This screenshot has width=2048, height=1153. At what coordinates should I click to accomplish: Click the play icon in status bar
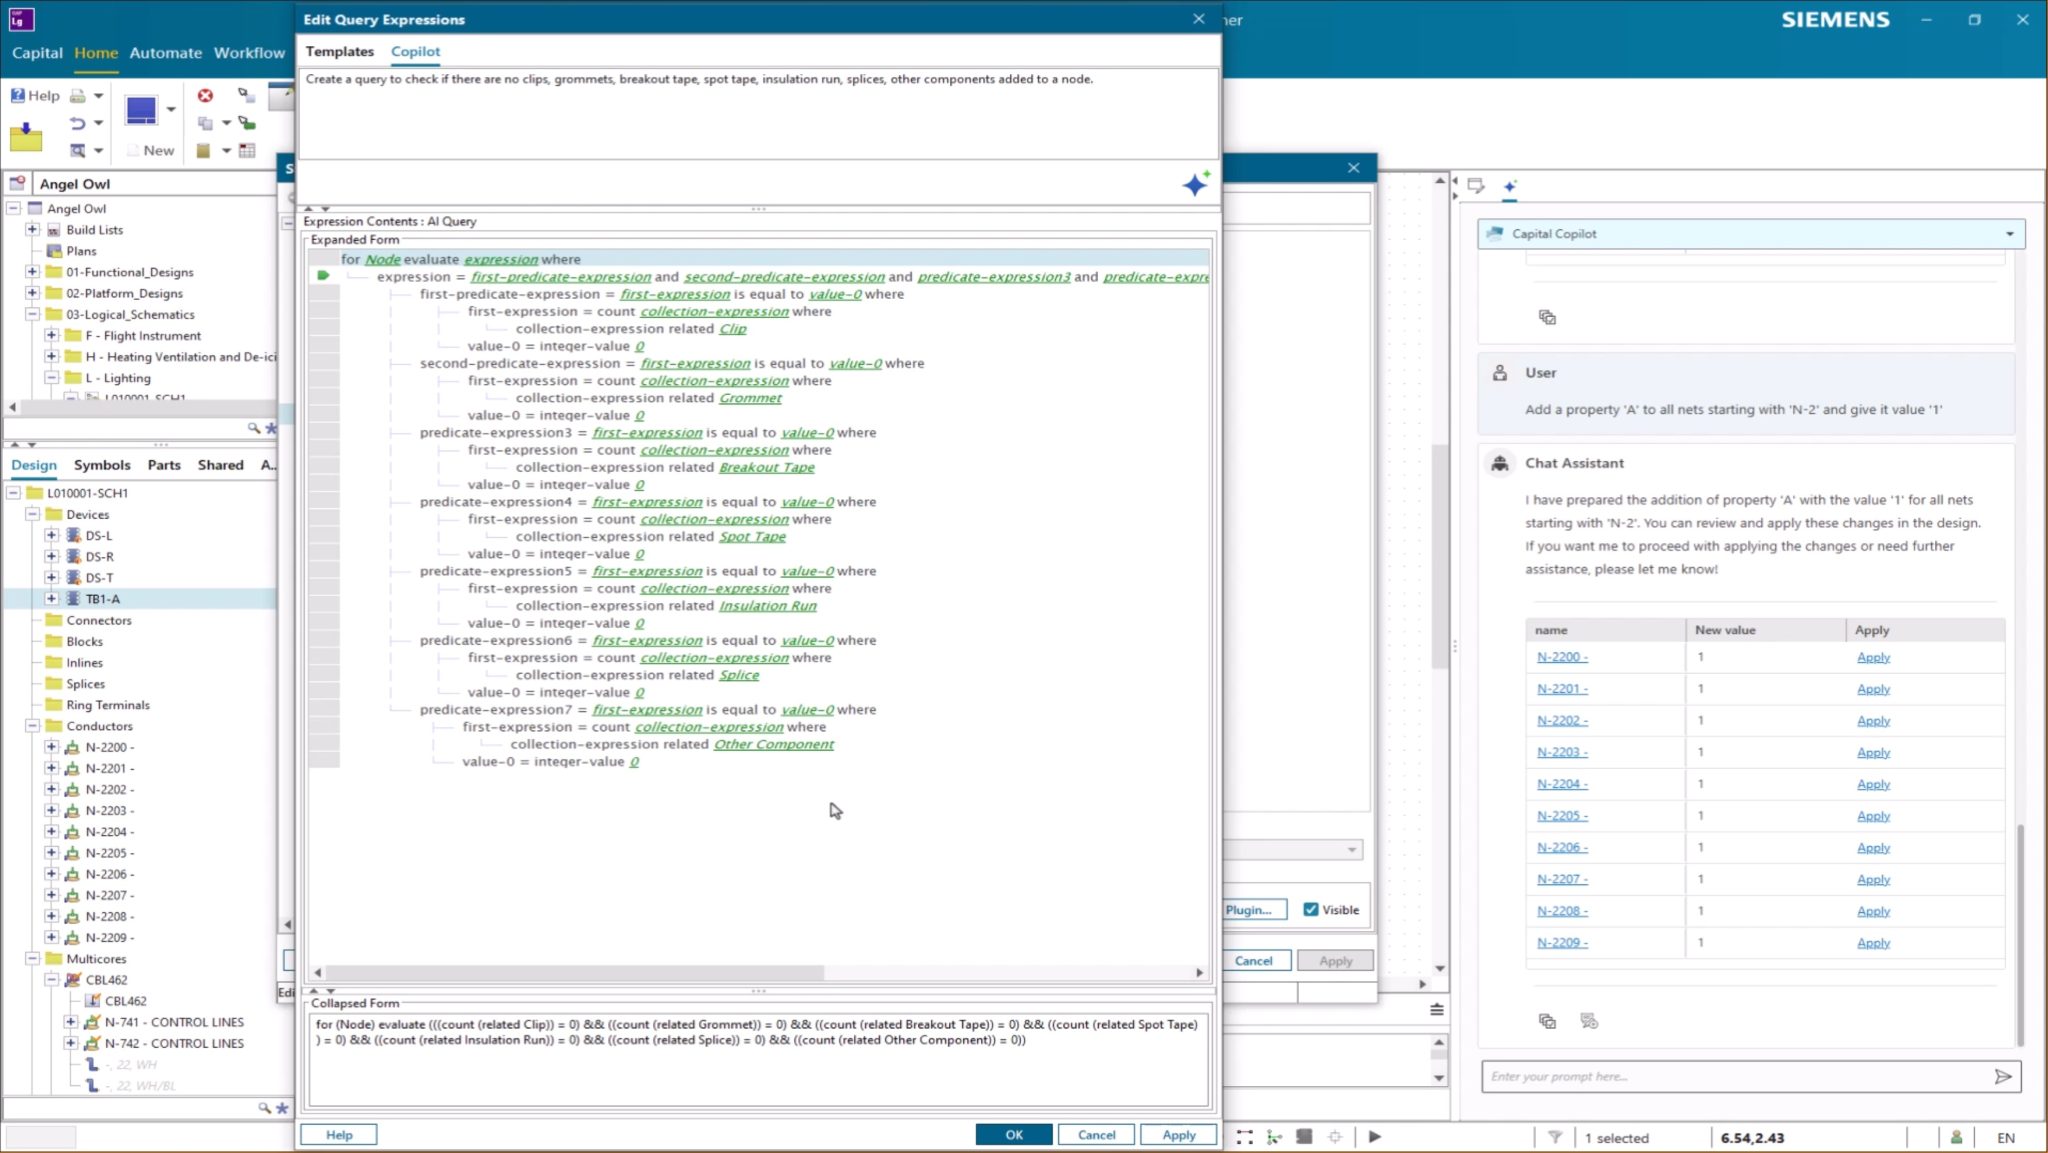[1375, 1137]
